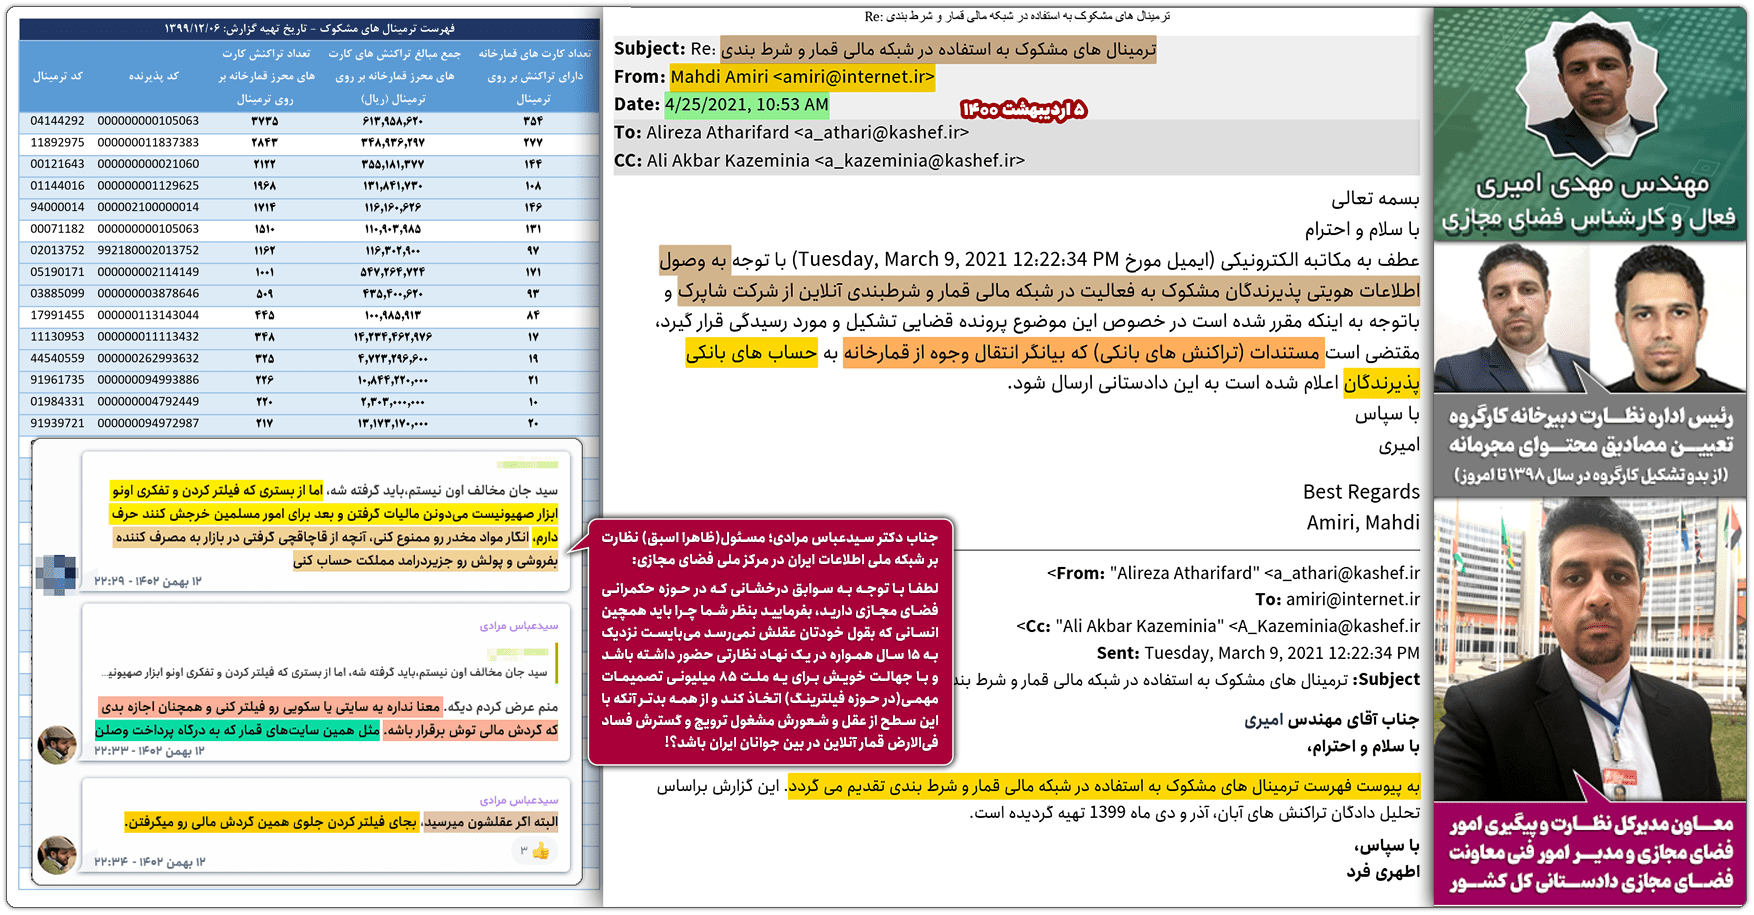Click the کد ترمینال column header in table
Viewport: 1754px width, 915px height.
tap(58, 76)
